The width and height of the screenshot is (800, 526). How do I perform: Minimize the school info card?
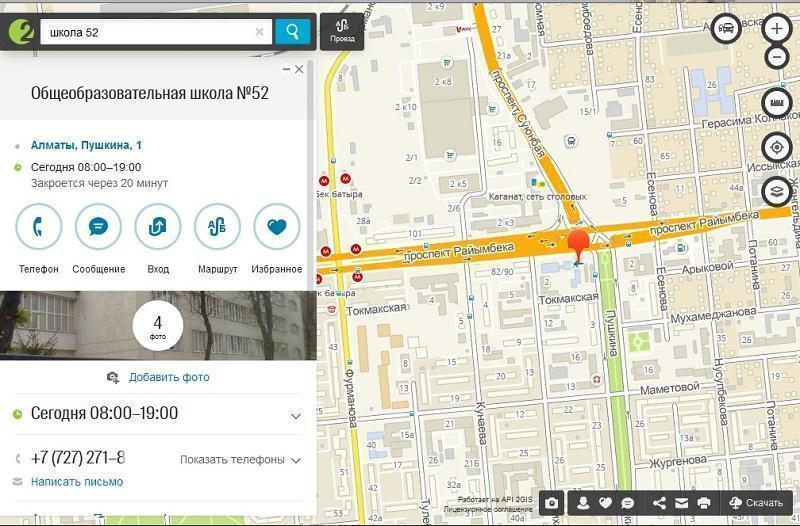(x=286, y=69)
